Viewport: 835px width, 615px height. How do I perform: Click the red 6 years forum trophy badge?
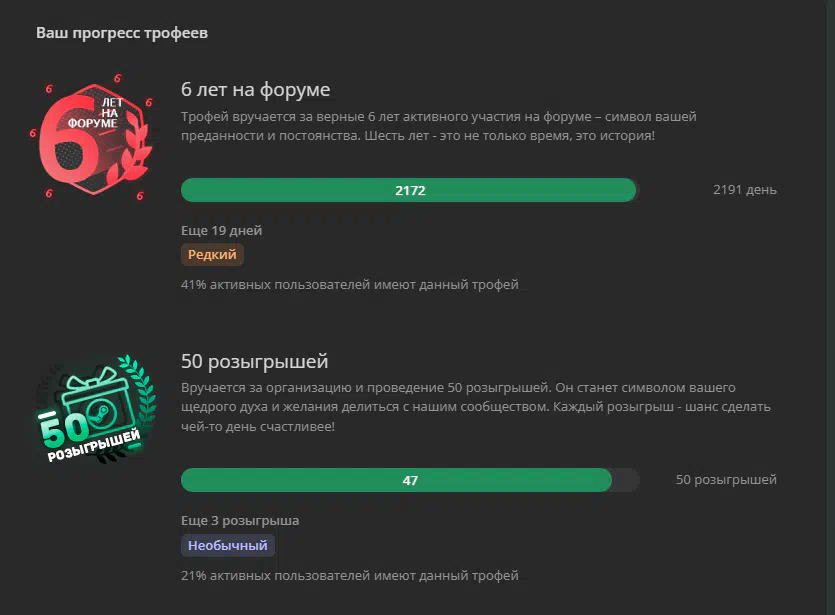pyautogui.click(x=92, y=138)
